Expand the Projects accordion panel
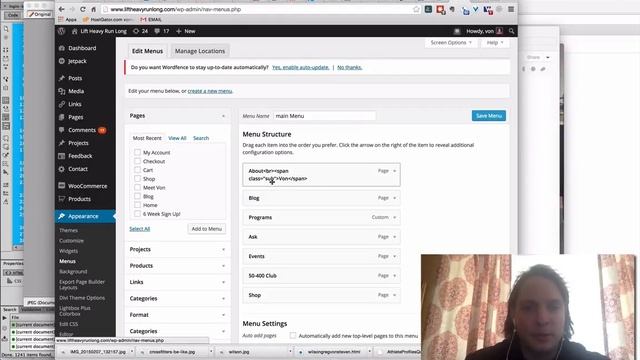Screen dimensions: 640x360 click(178, 249)
